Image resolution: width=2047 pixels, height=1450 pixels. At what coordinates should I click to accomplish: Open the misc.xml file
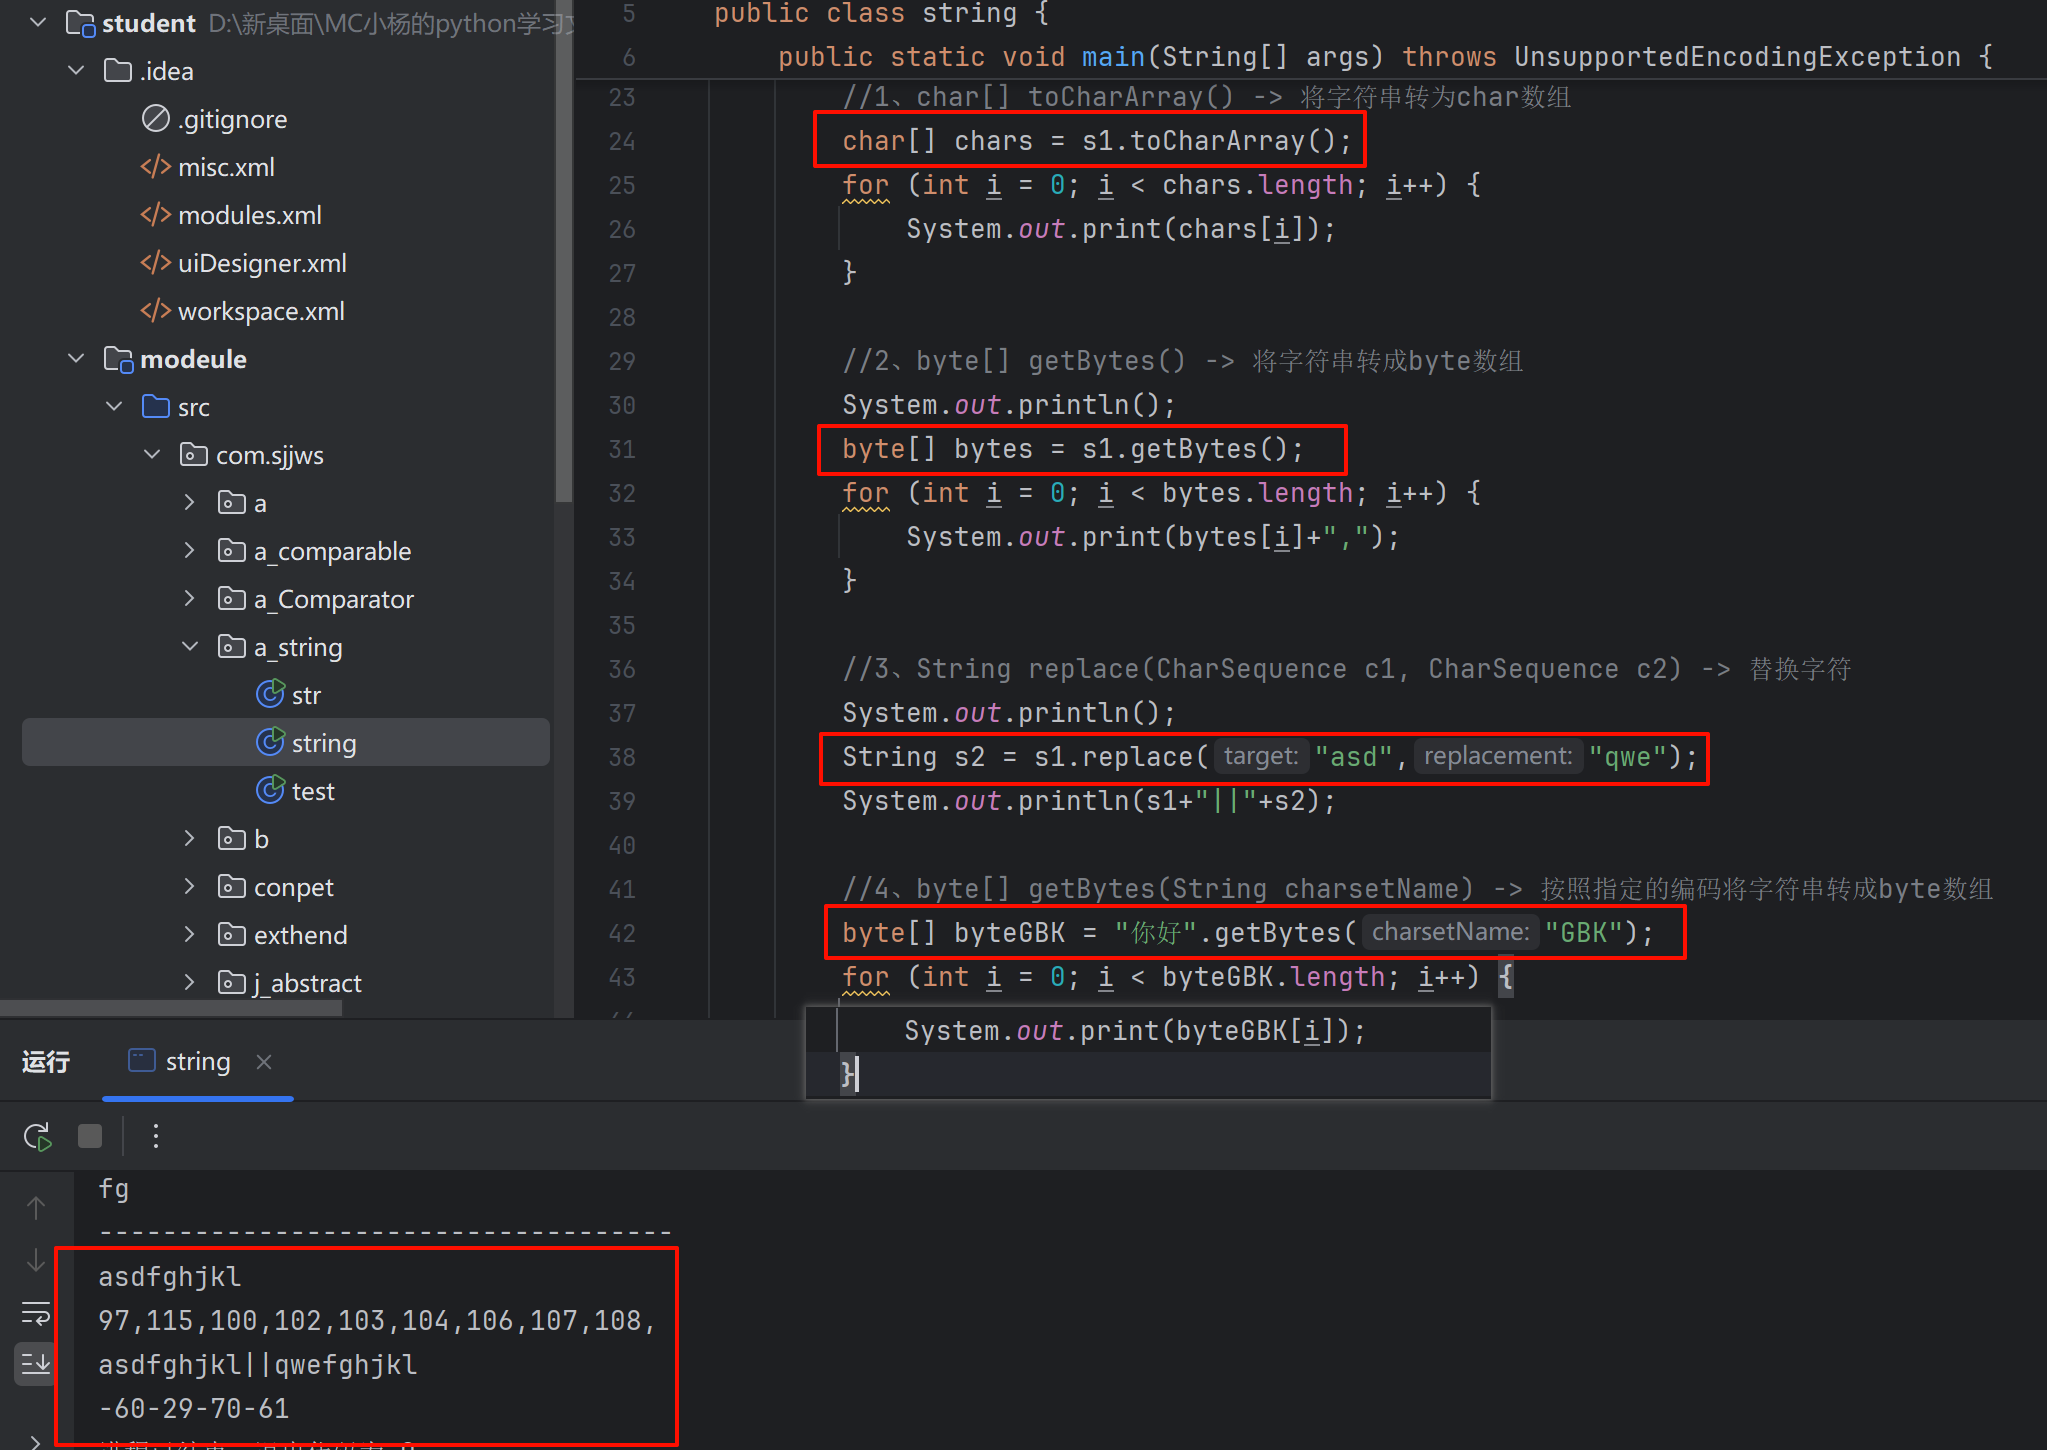(226, 167)
